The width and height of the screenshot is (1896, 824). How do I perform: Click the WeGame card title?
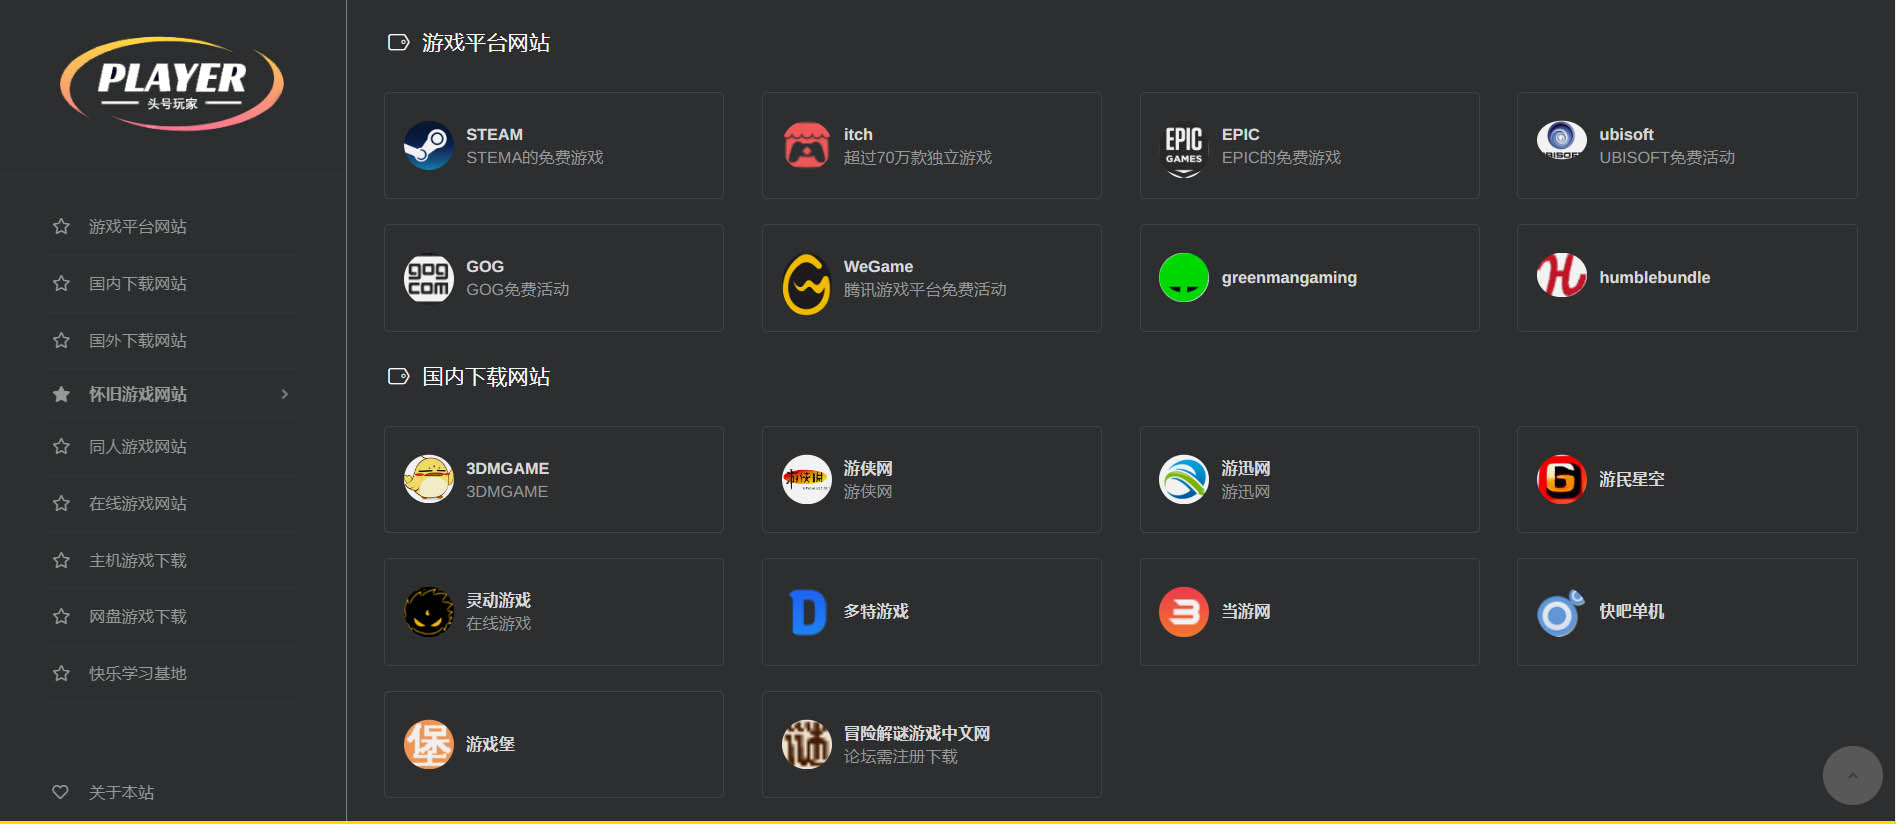pyautogui.click(x=878, y=266)
